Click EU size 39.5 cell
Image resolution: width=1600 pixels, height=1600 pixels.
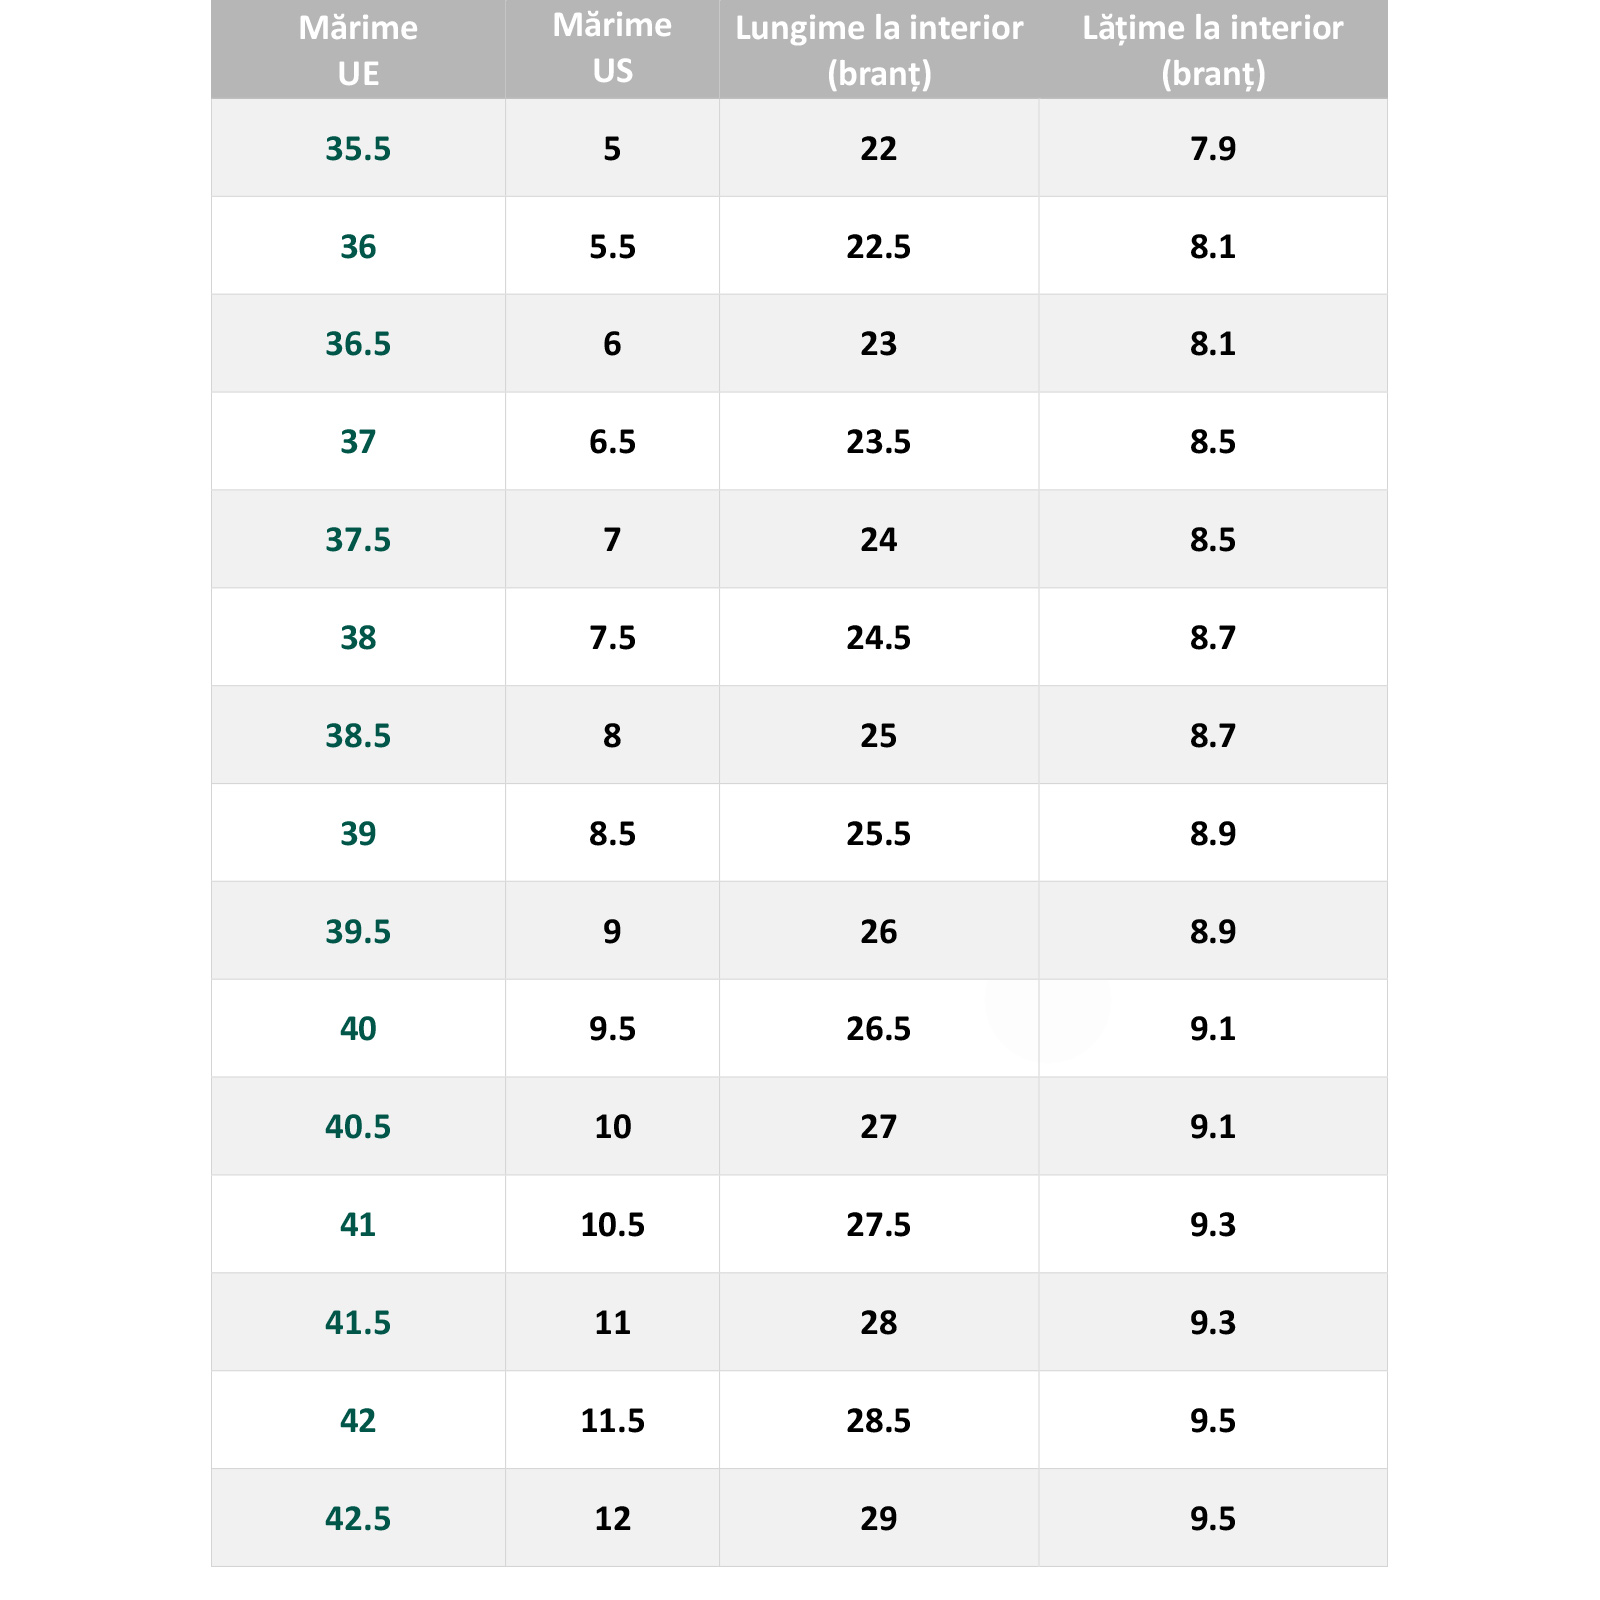click(358, 931)
